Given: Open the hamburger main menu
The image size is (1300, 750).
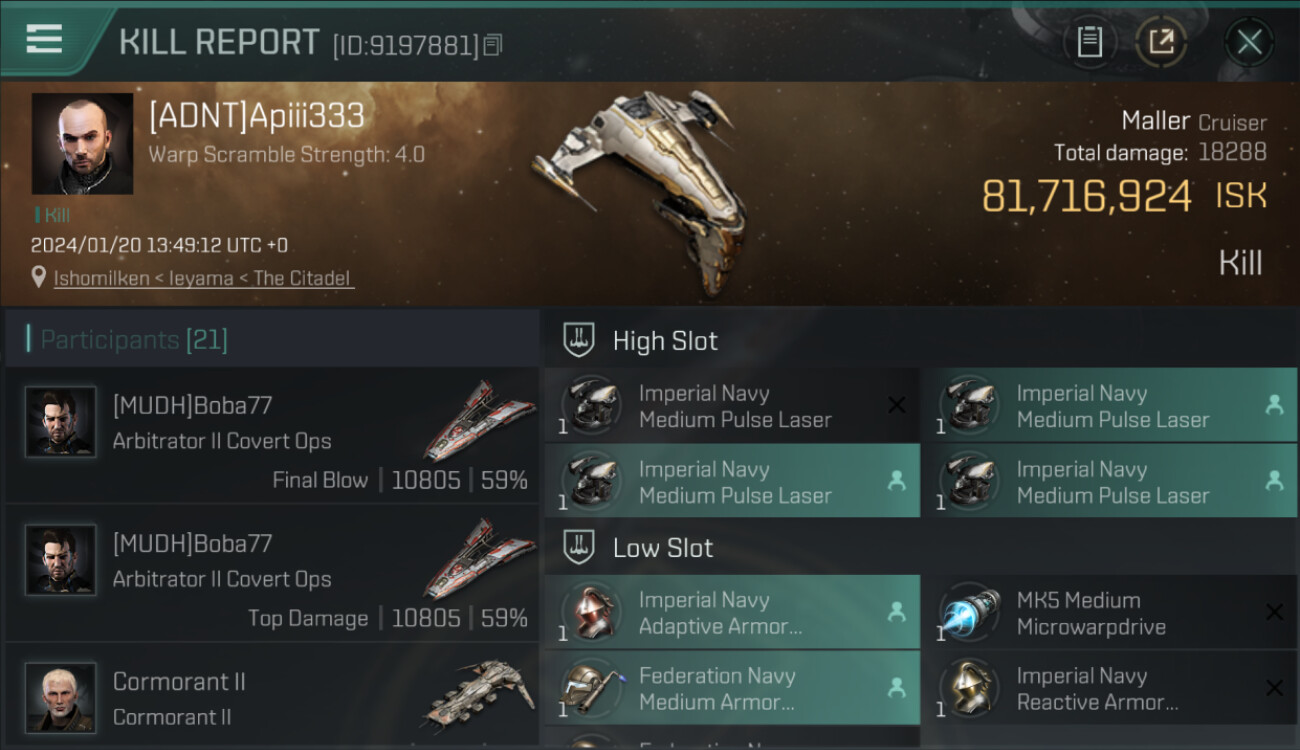Looking at the screenshot, I should [45, 40].
